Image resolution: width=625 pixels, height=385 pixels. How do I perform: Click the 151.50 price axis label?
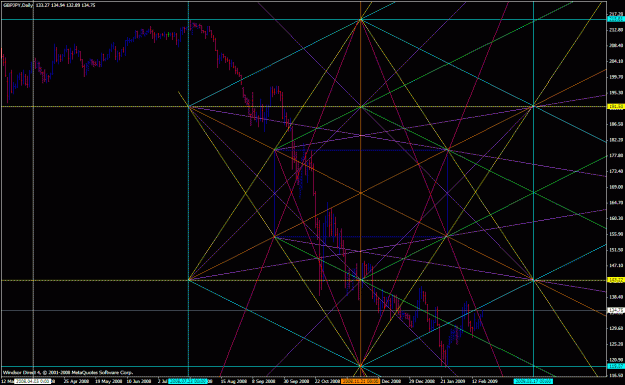[616, 250]
